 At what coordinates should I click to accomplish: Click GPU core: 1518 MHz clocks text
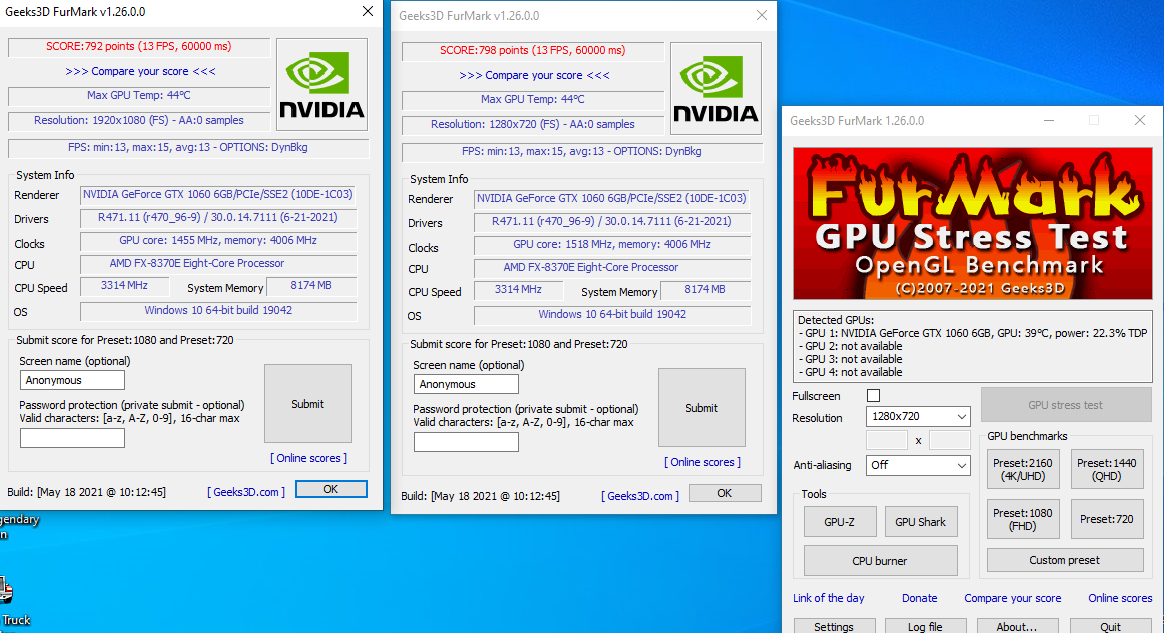[x=612, y=244]
